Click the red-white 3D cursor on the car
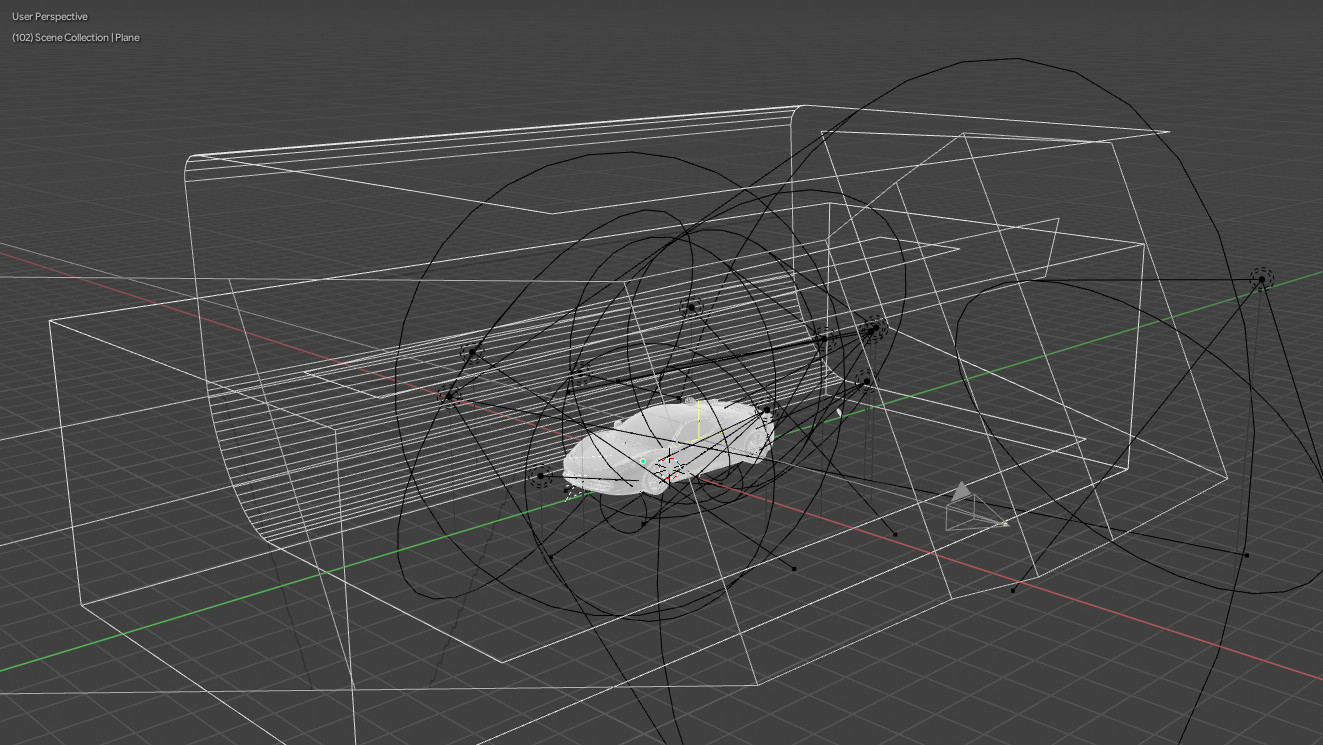This screenshot has width=1323, height=745. 671,467
